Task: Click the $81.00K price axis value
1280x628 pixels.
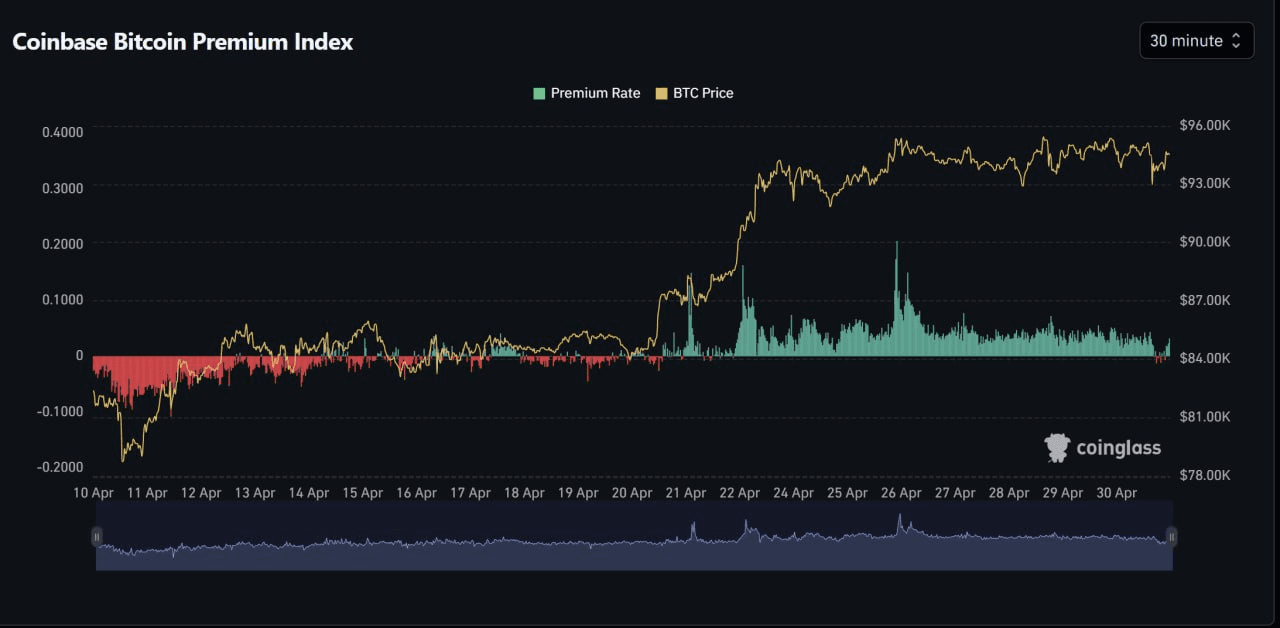Action: point(1204,415)
